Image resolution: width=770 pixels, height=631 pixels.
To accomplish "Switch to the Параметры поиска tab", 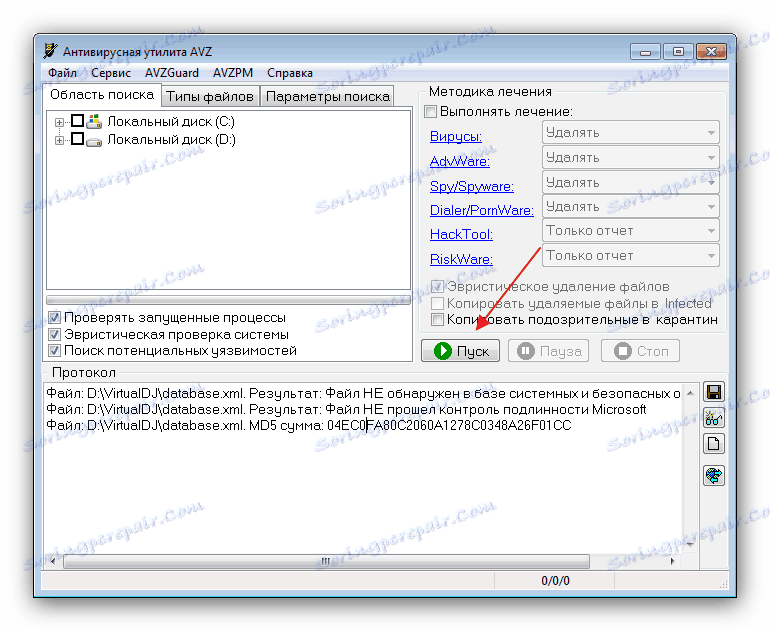I will (328, 96).
